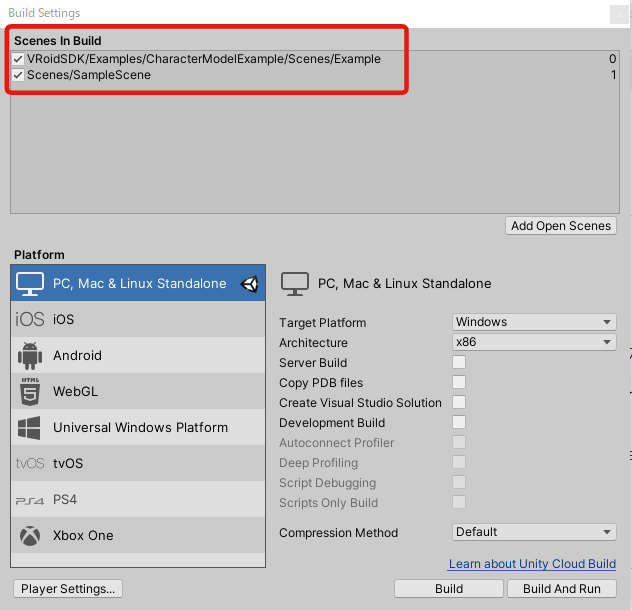Click the Compression Method label
The width and height of the screenshot is (632, 610).
(x=338, y=533)
